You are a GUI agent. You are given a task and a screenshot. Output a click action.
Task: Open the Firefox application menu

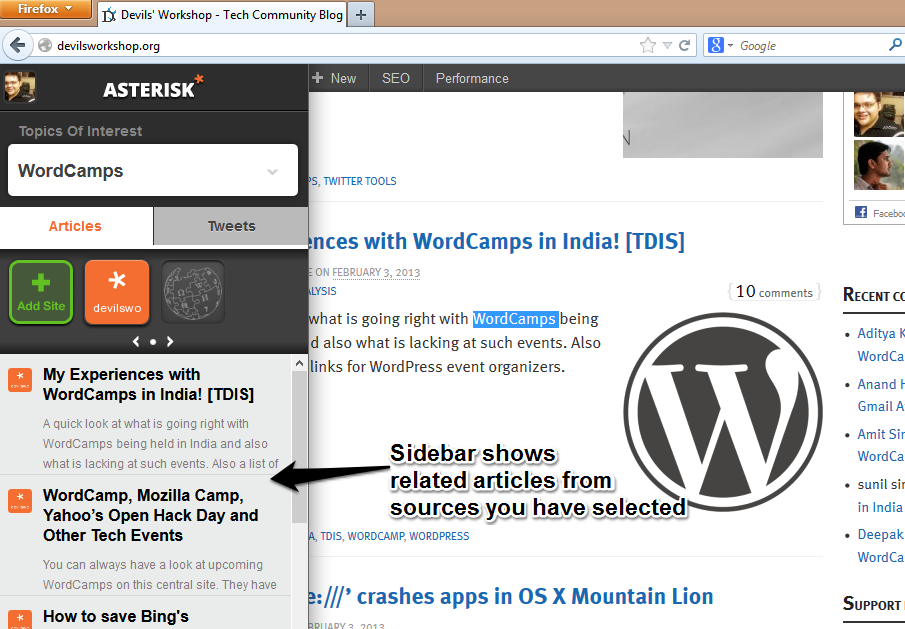pyautogui.click(x=45, y=9)
